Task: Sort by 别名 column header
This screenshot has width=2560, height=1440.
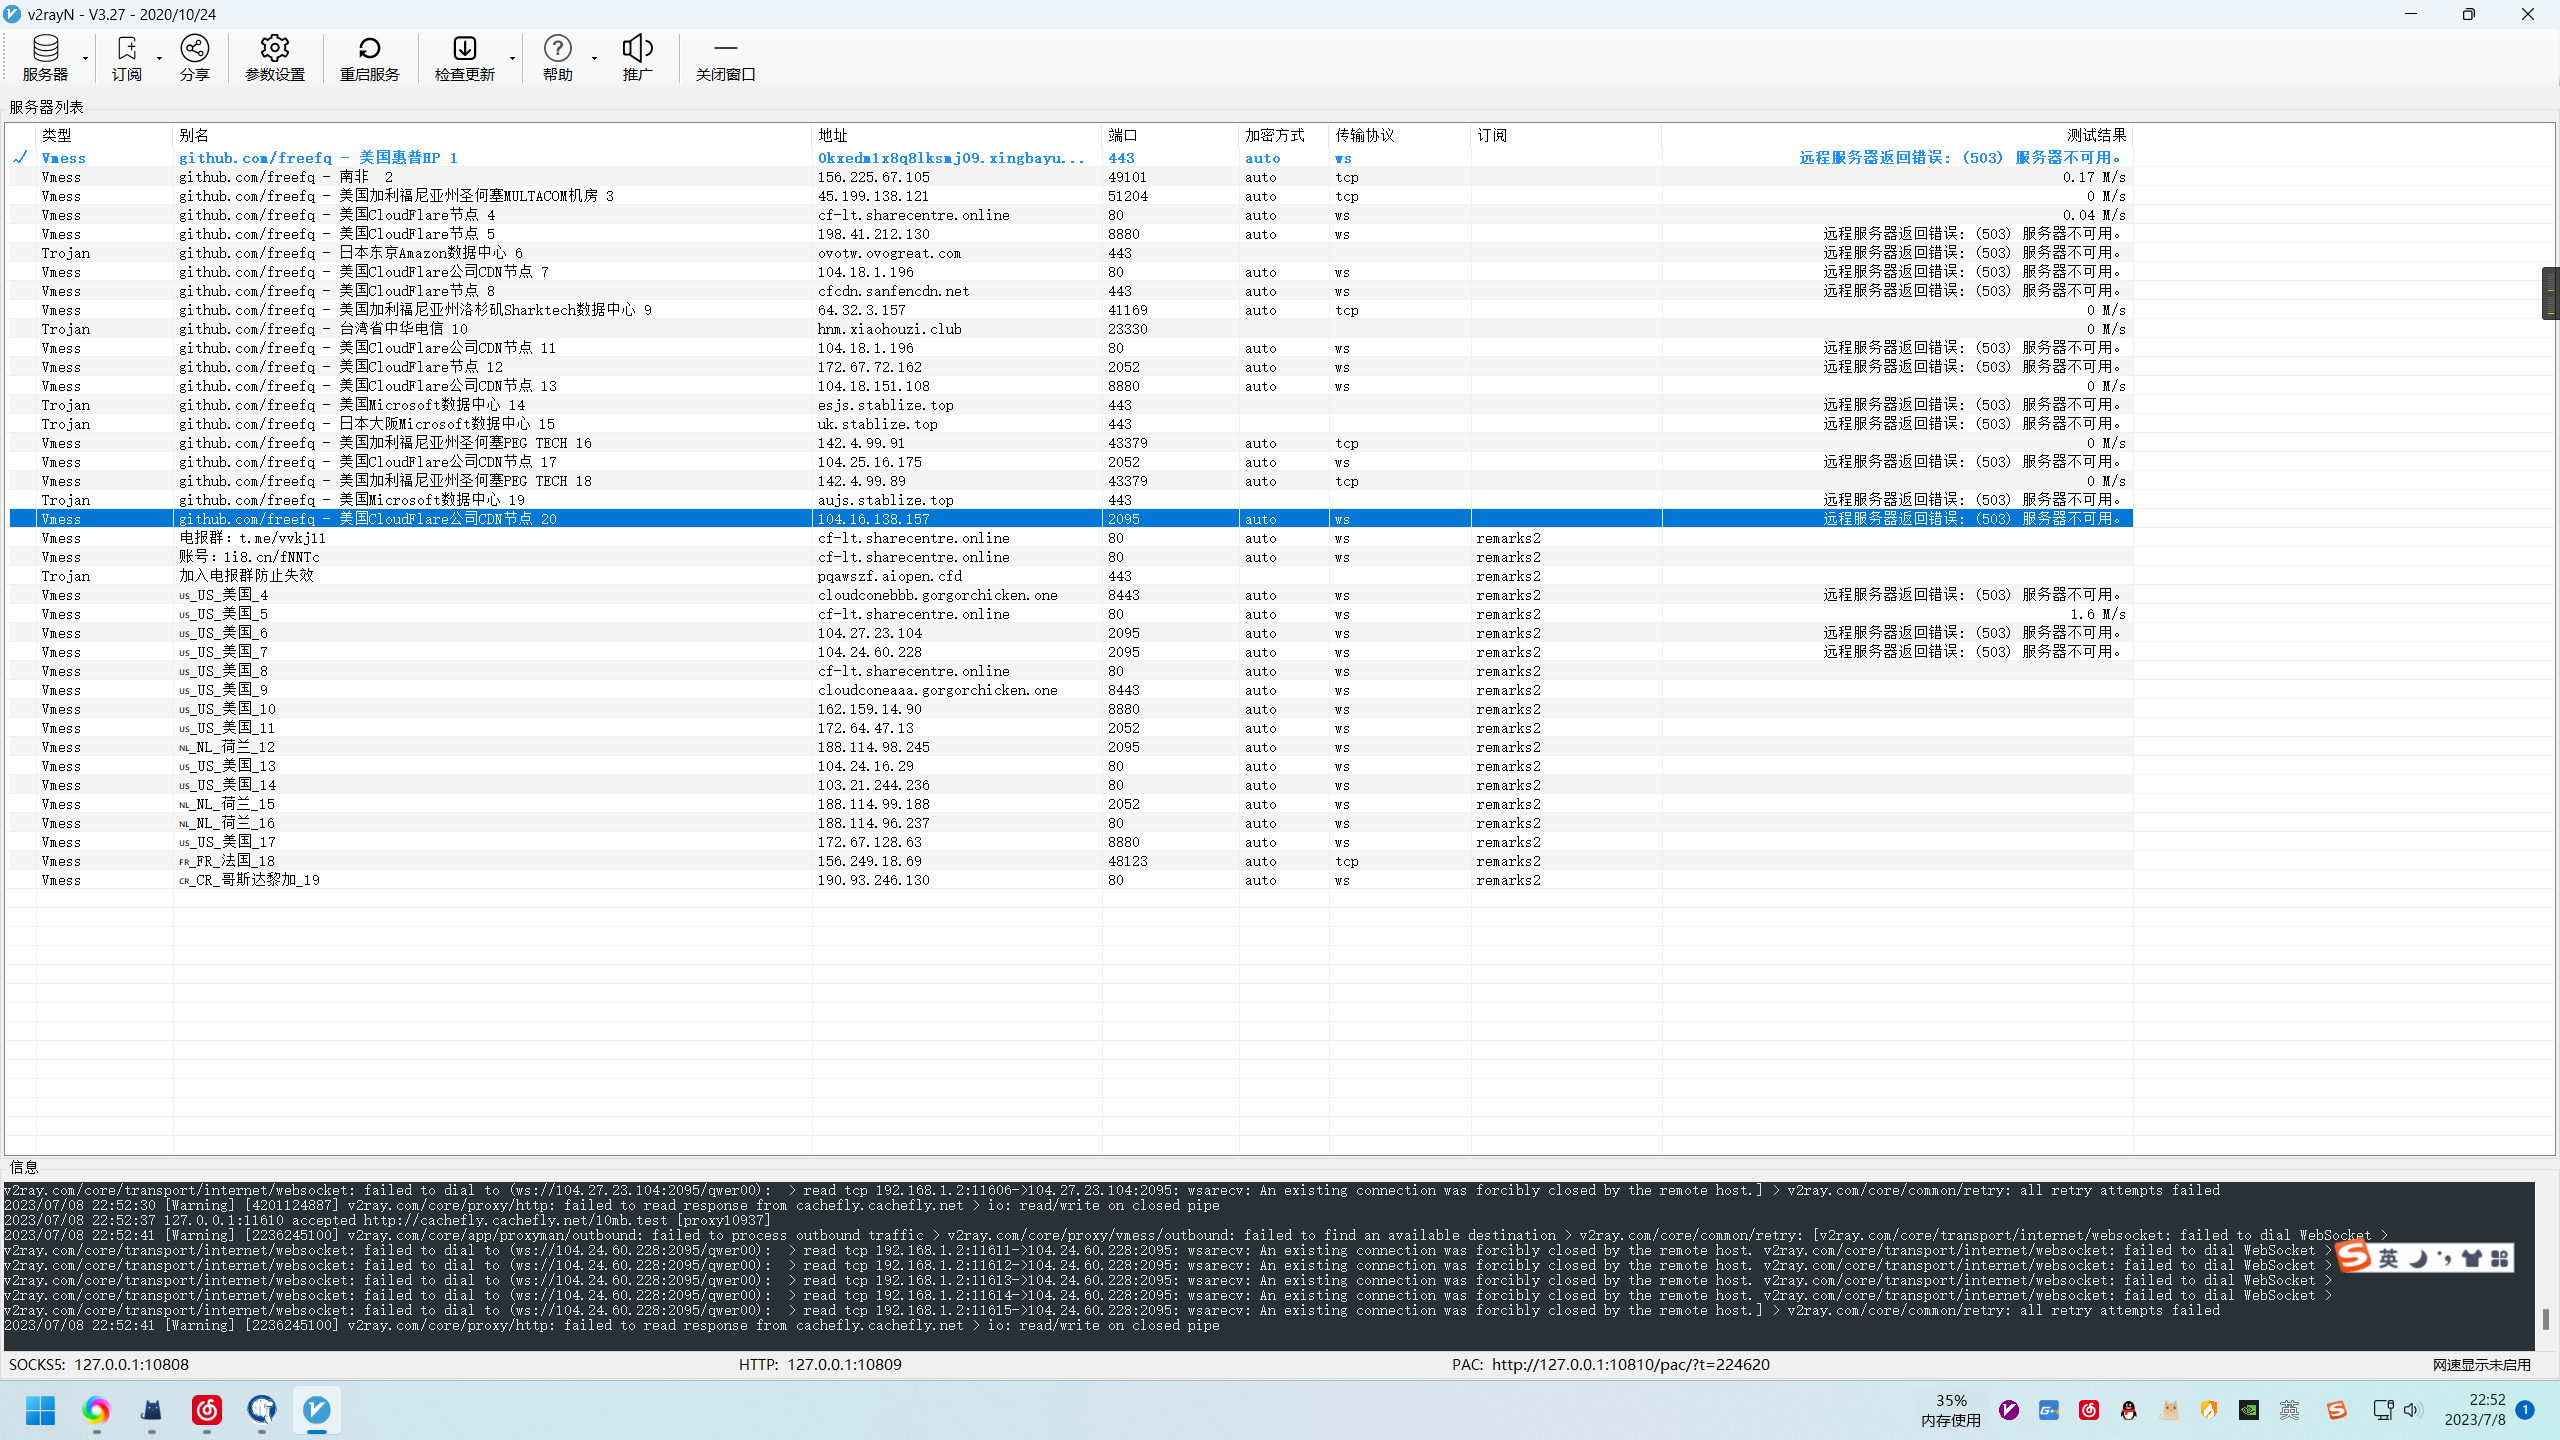Action: 194,135
